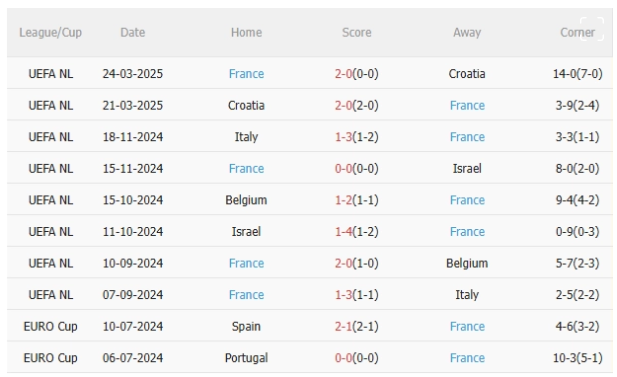The width and height of the screenshot is (617, 377).
Task: Click the Home column header
Action: click(246, 32)
